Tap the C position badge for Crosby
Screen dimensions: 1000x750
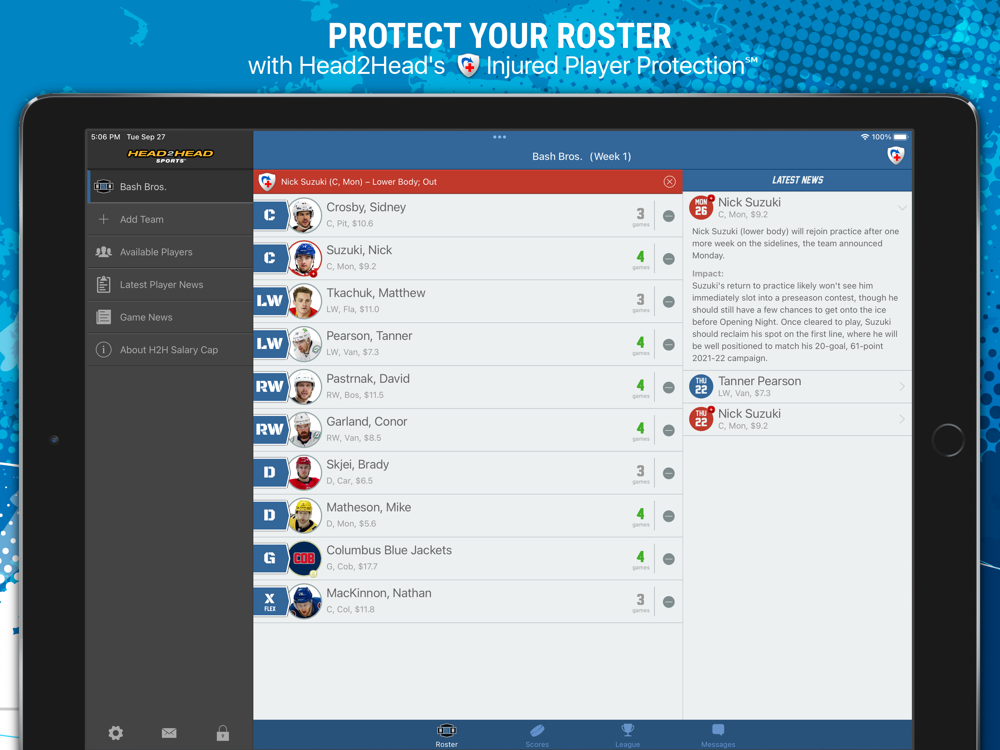point(270,216)
